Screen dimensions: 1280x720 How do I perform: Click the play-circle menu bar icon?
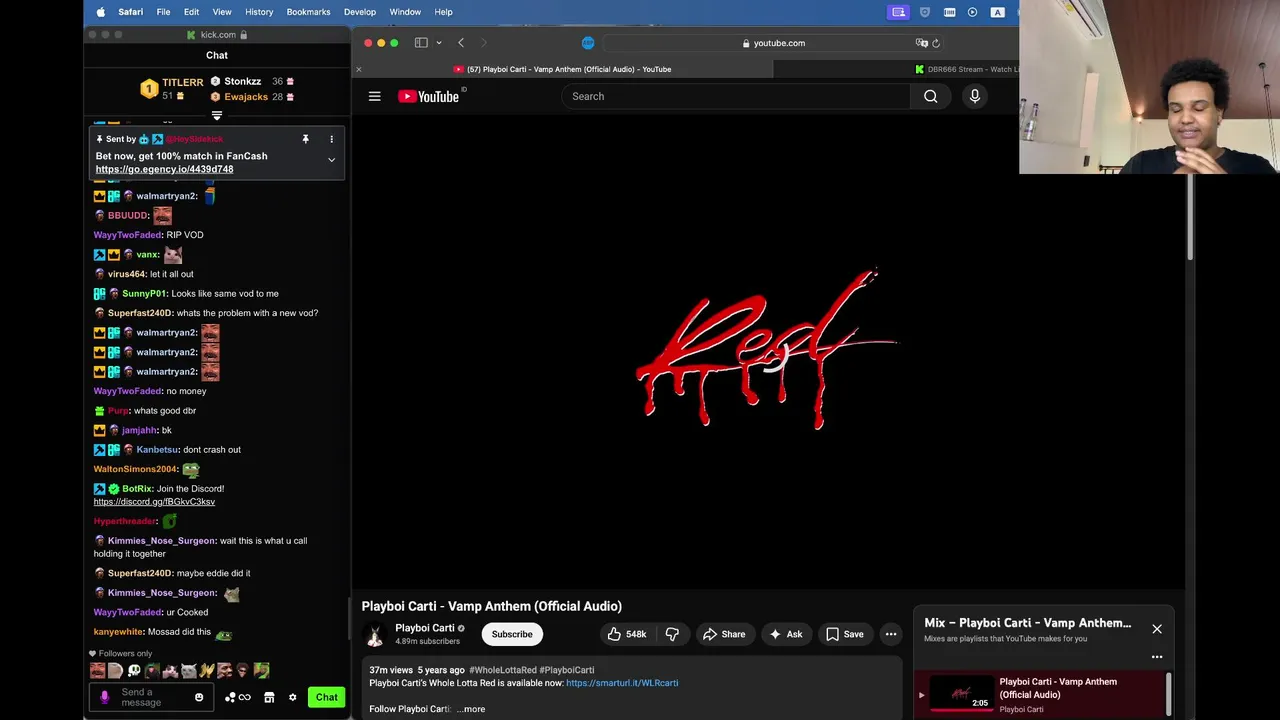click(972, 12)
